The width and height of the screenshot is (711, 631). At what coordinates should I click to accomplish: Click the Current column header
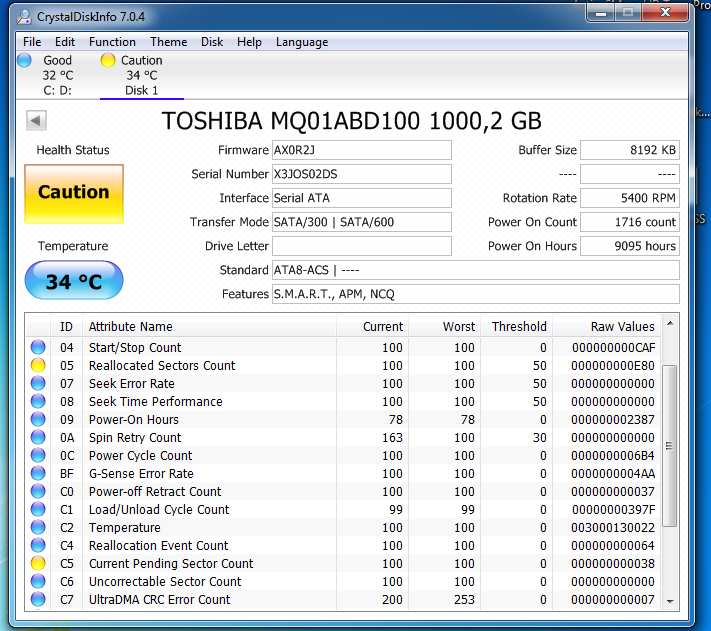tap(372, 326)
